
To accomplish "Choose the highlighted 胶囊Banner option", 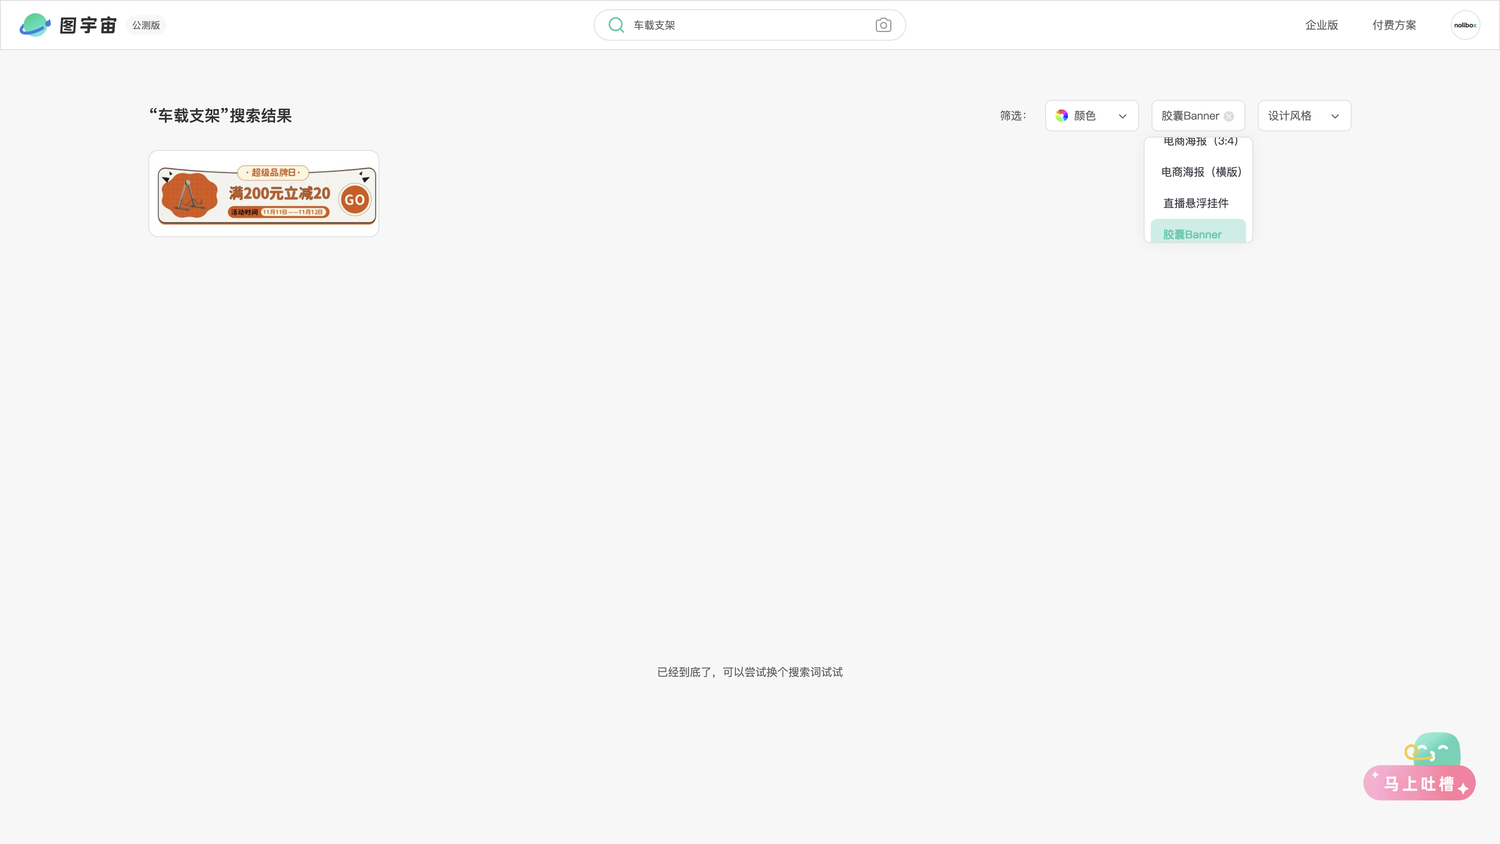I will click(1198, 232).
